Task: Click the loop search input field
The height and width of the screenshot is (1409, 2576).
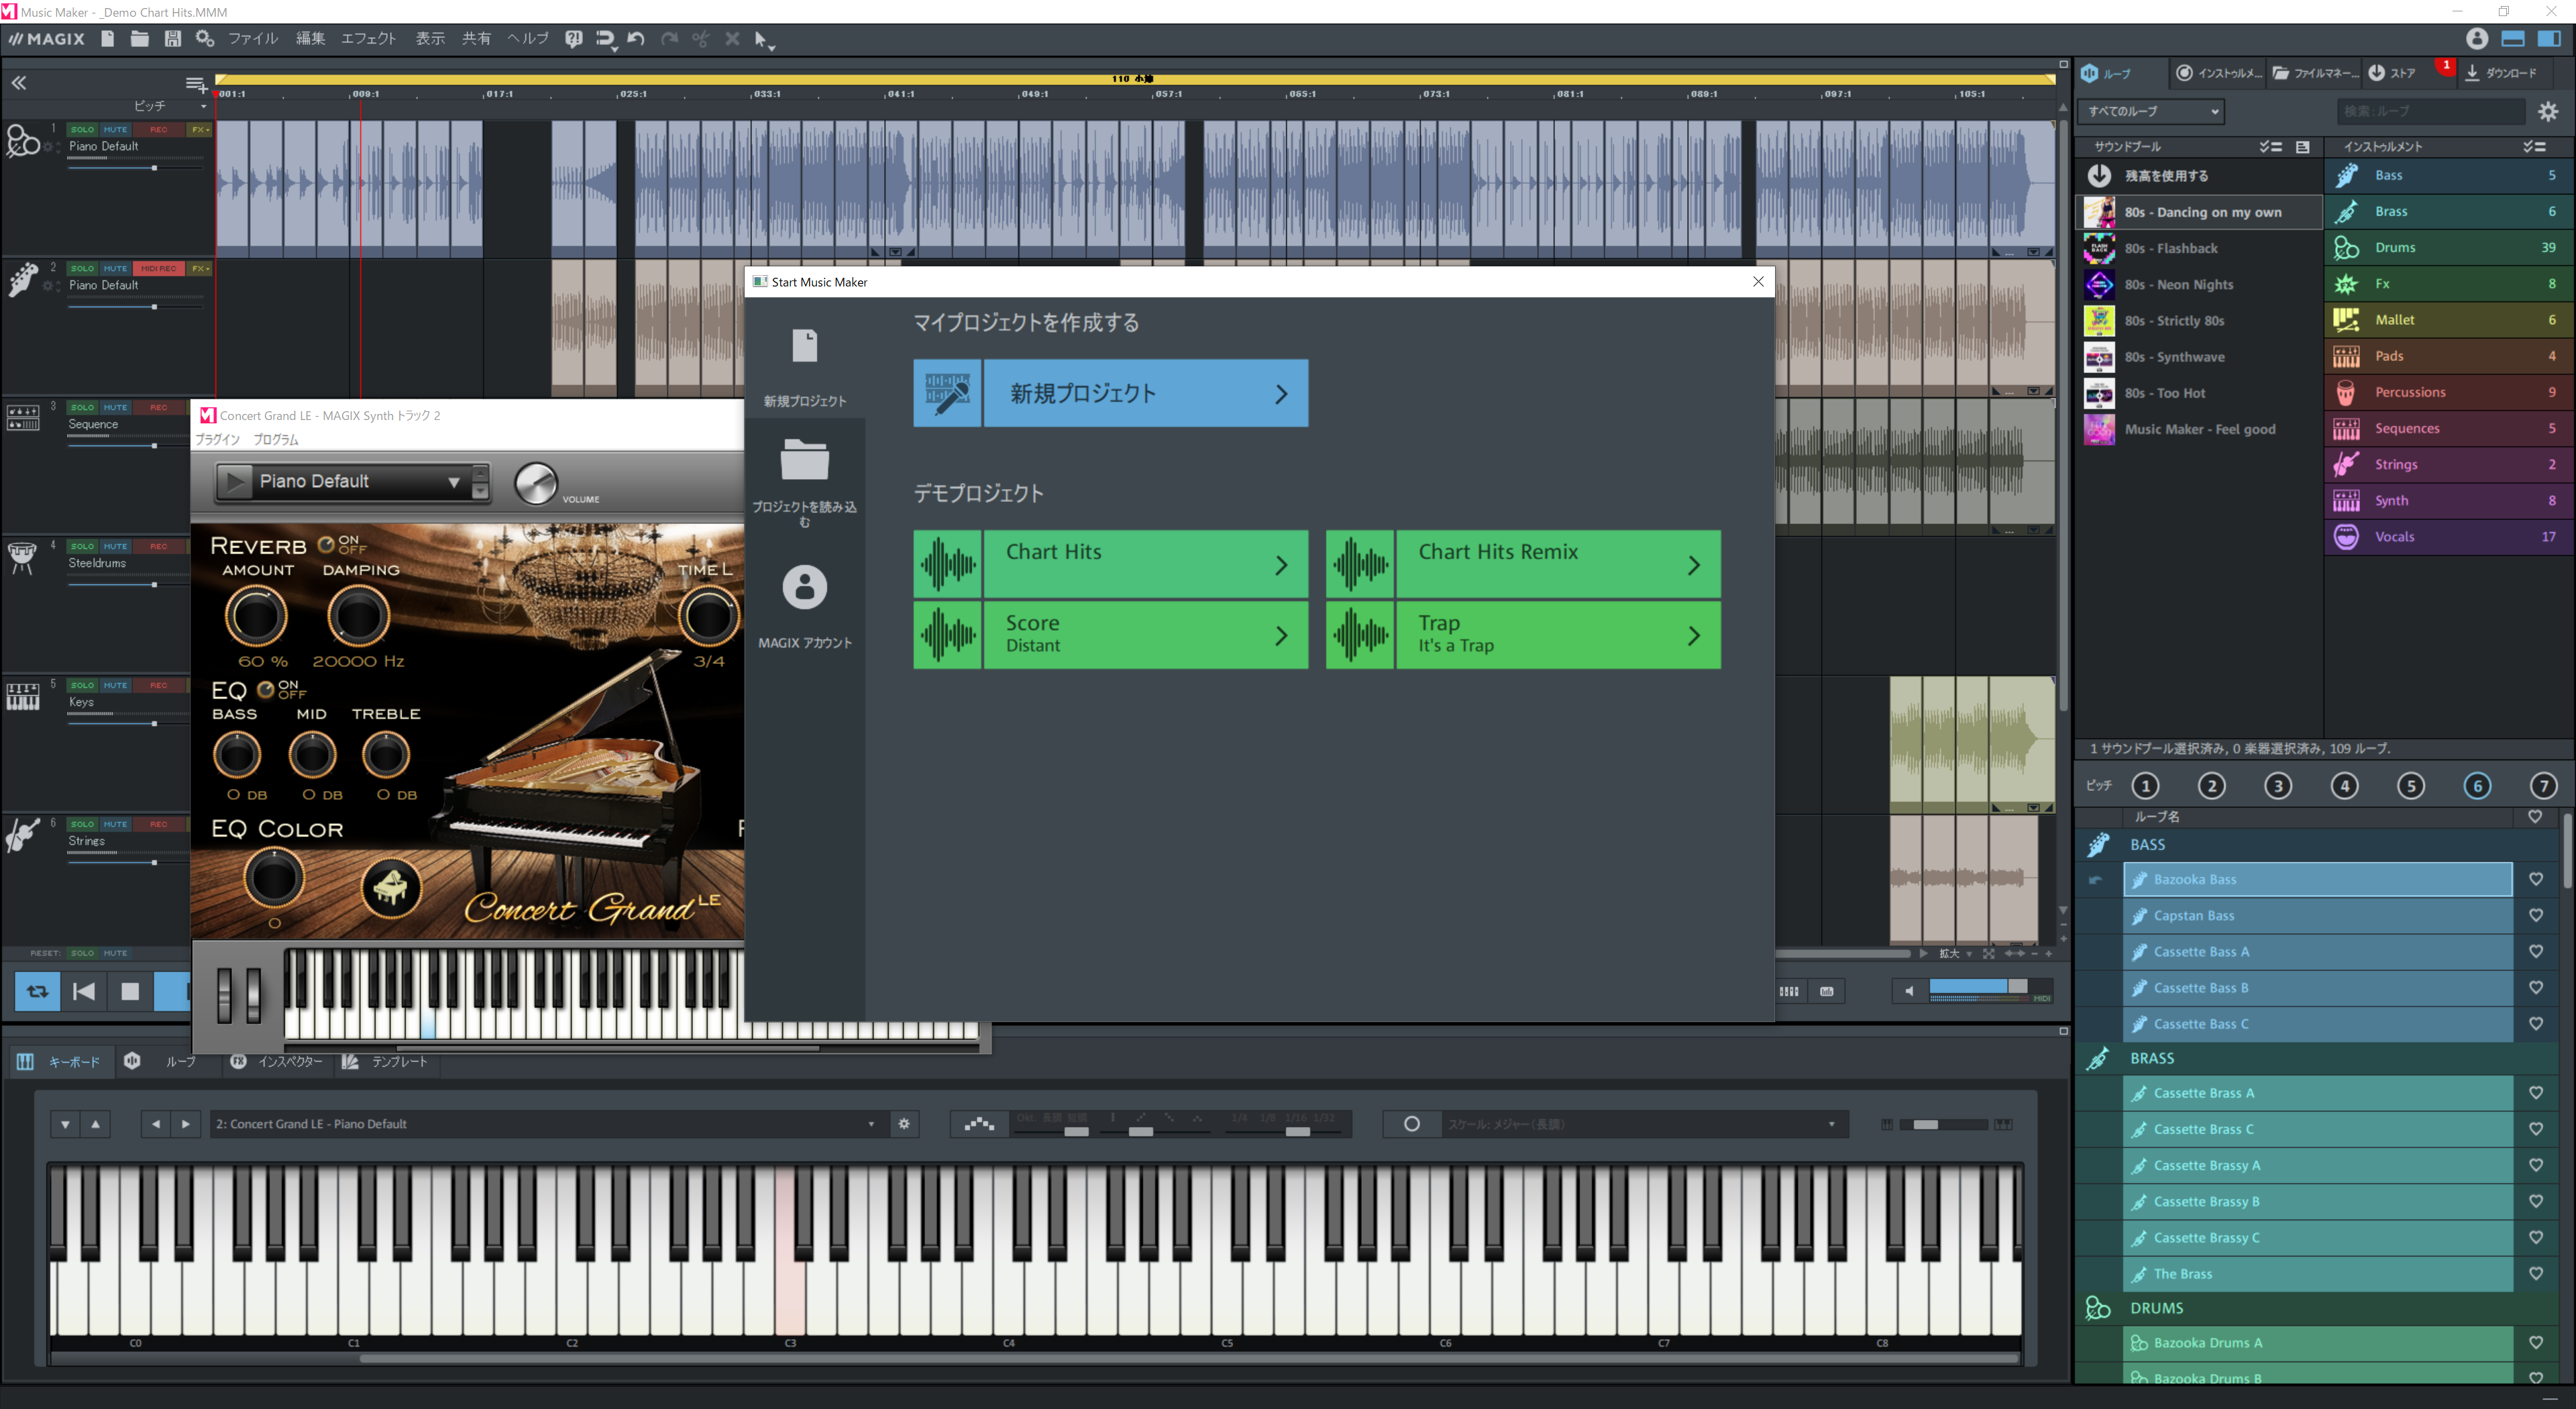Action: pos(2430,111)
